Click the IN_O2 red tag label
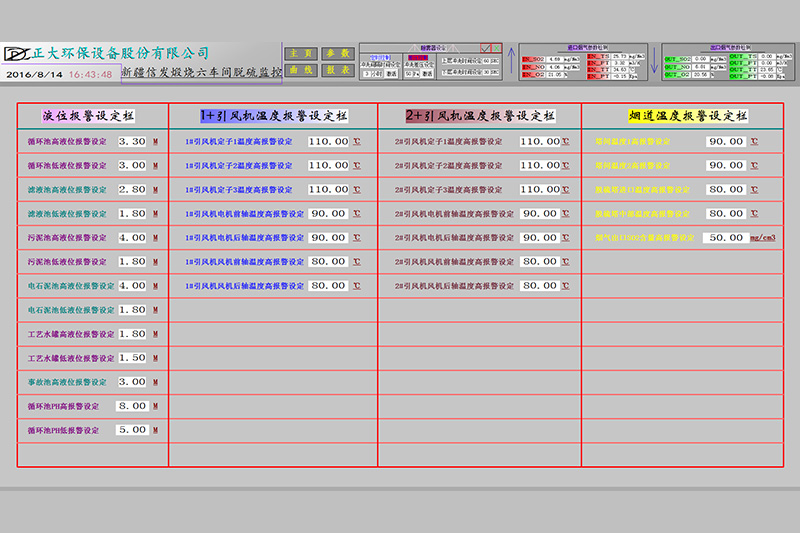This screenshot has height=533, width=800. pos(534,74)
